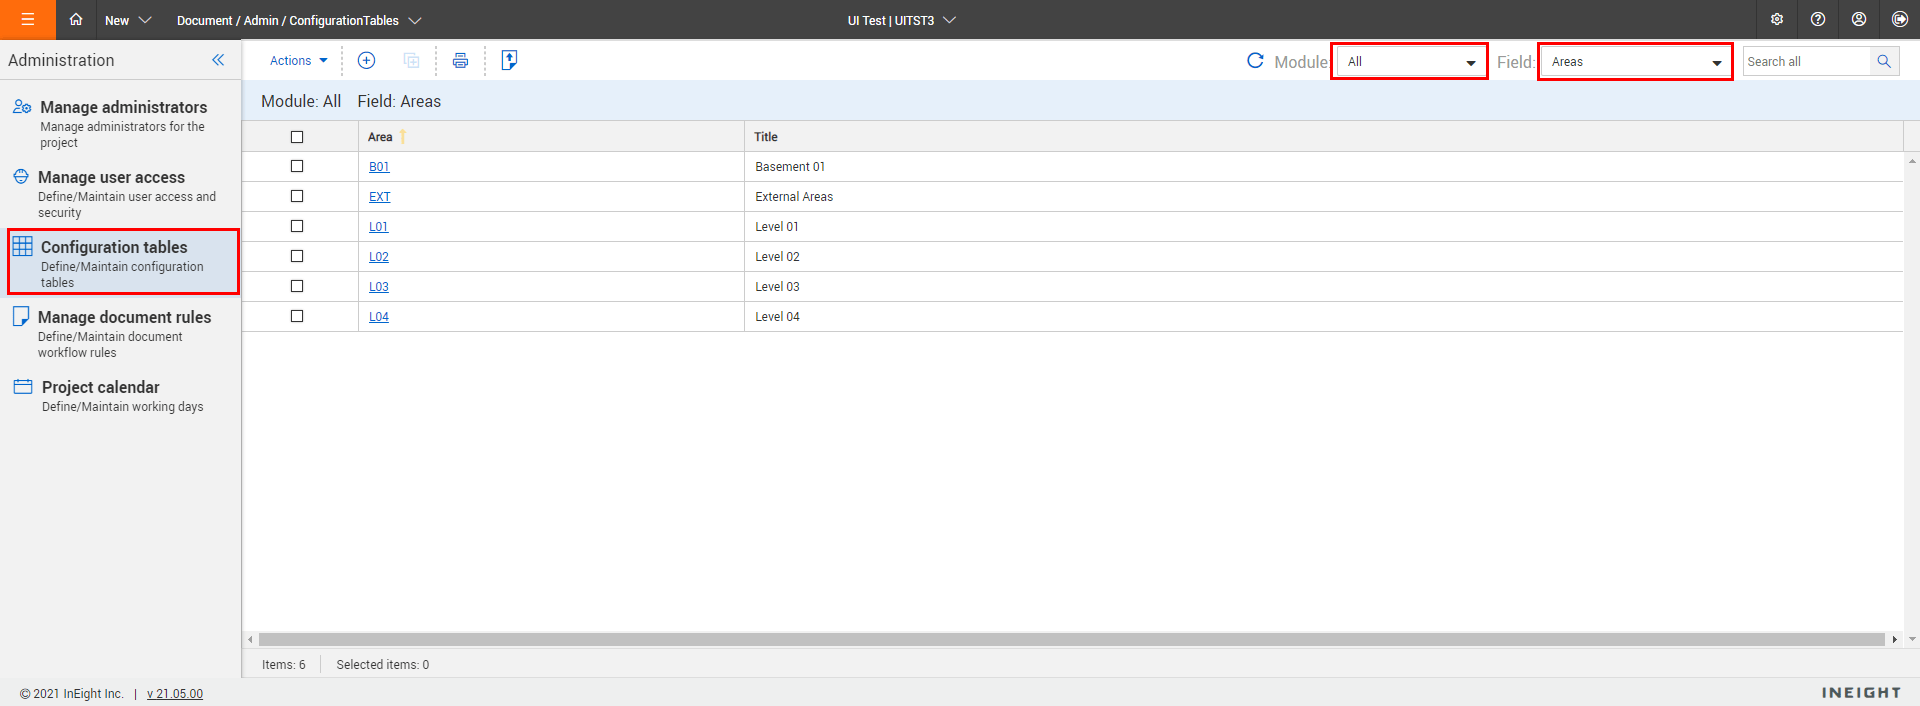The height and width of the screenshot is (706, 1920).
Task: Click the scroll right arrow of the table
Action: click(1894, 639)
